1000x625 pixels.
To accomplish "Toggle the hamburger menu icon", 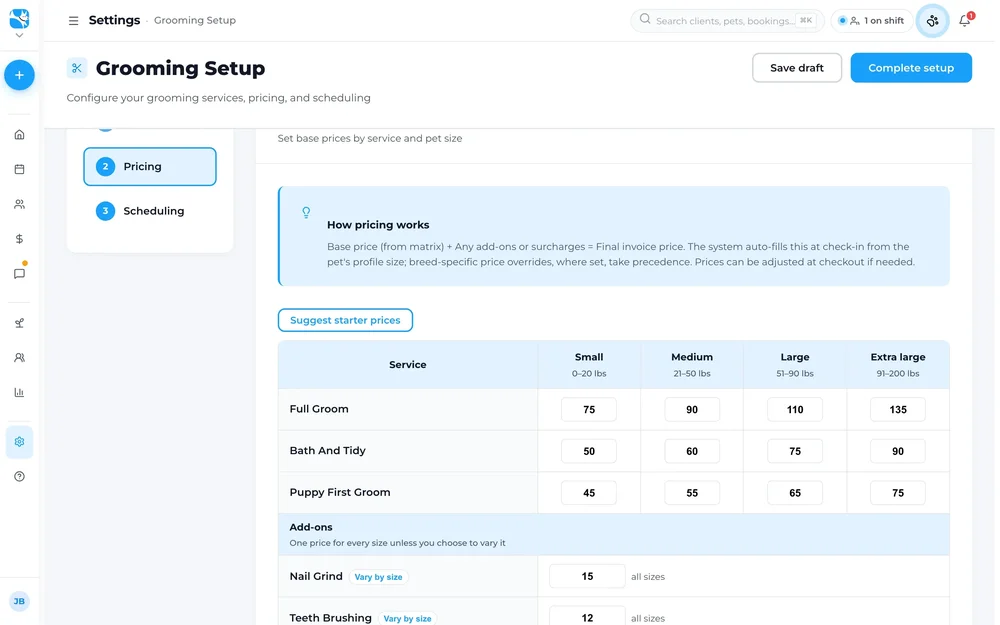I will click(x=73, y=21).
